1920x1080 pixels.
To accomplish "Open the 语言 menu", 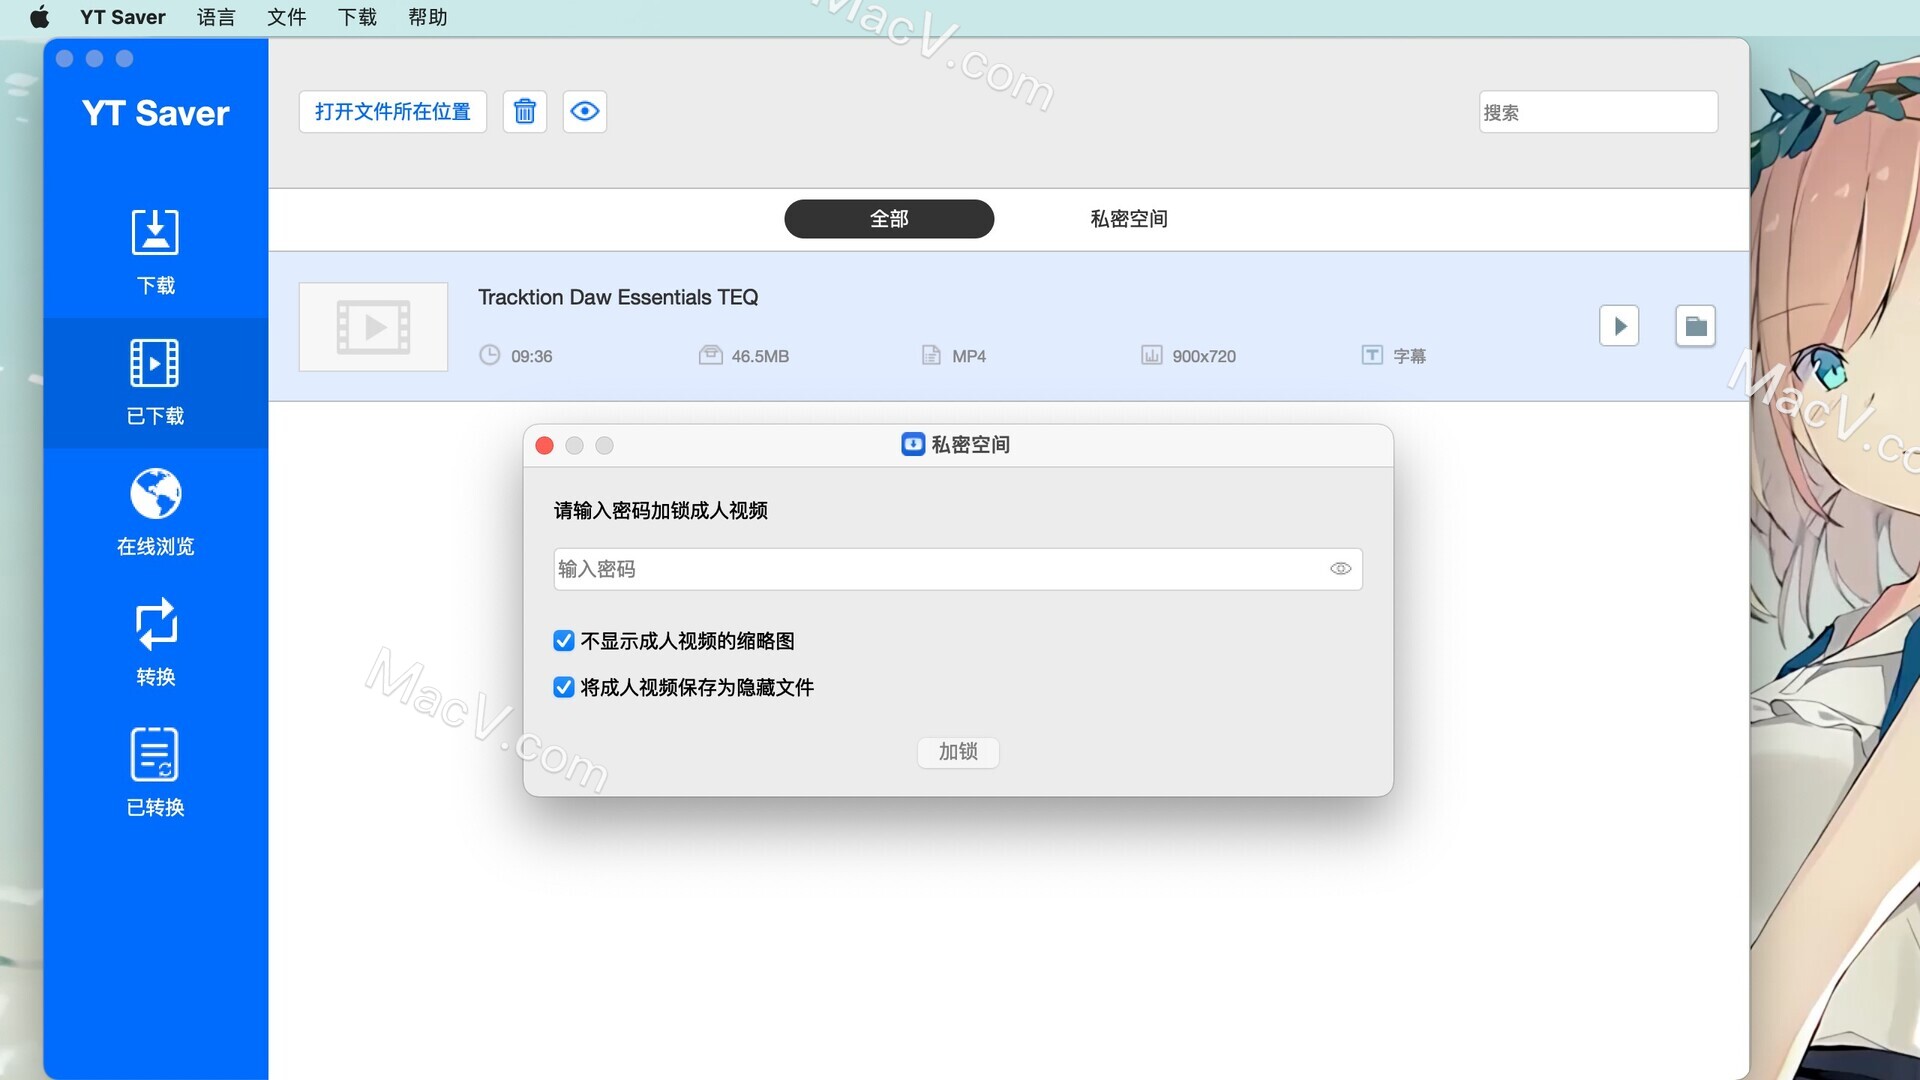I will [x=216, y=17].
